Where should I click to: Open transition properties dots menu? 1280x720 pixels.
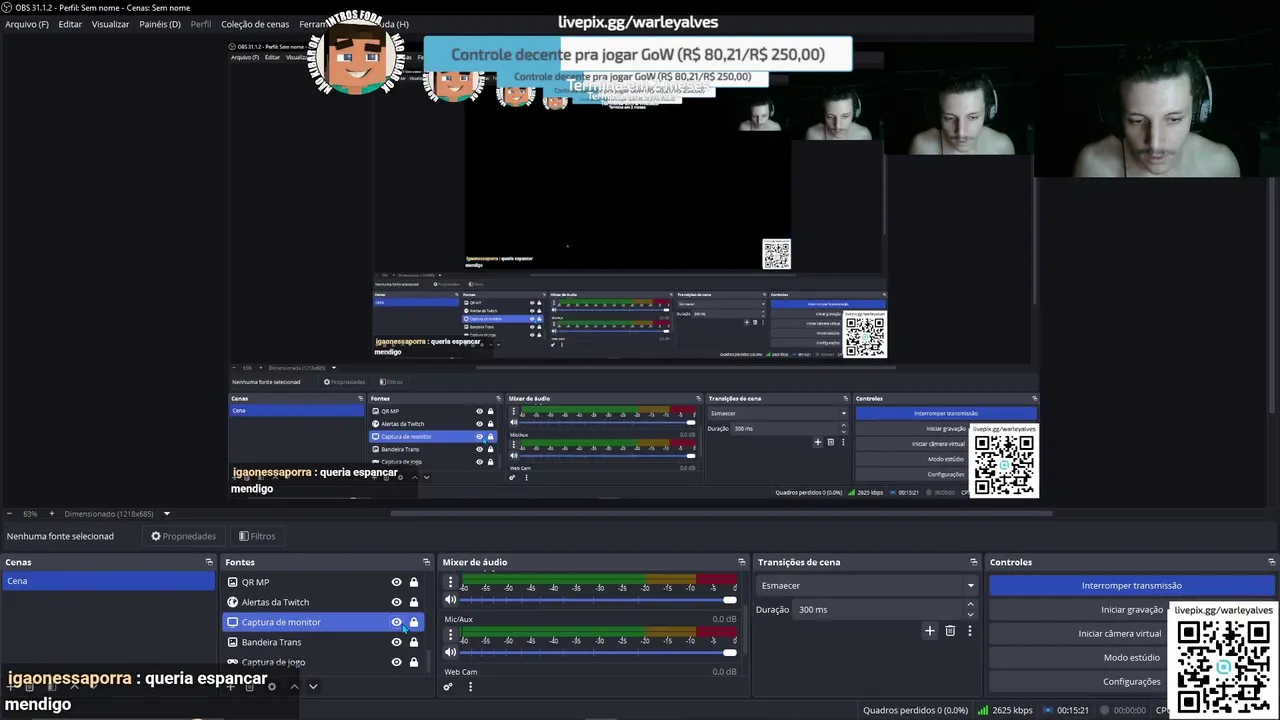point(969,631)
